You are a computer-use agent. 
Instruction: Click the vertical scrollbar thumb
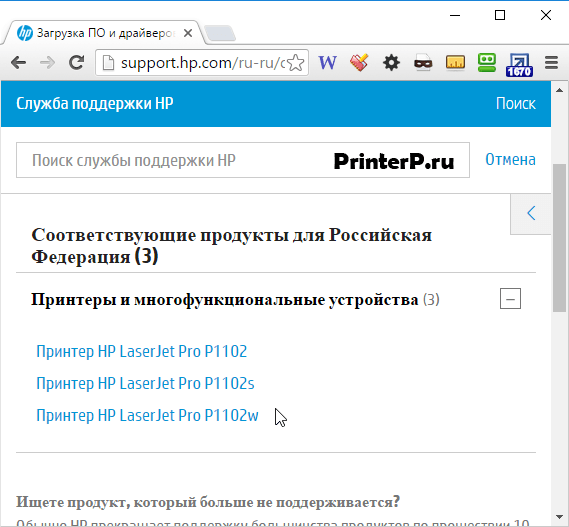pos(560,238)
